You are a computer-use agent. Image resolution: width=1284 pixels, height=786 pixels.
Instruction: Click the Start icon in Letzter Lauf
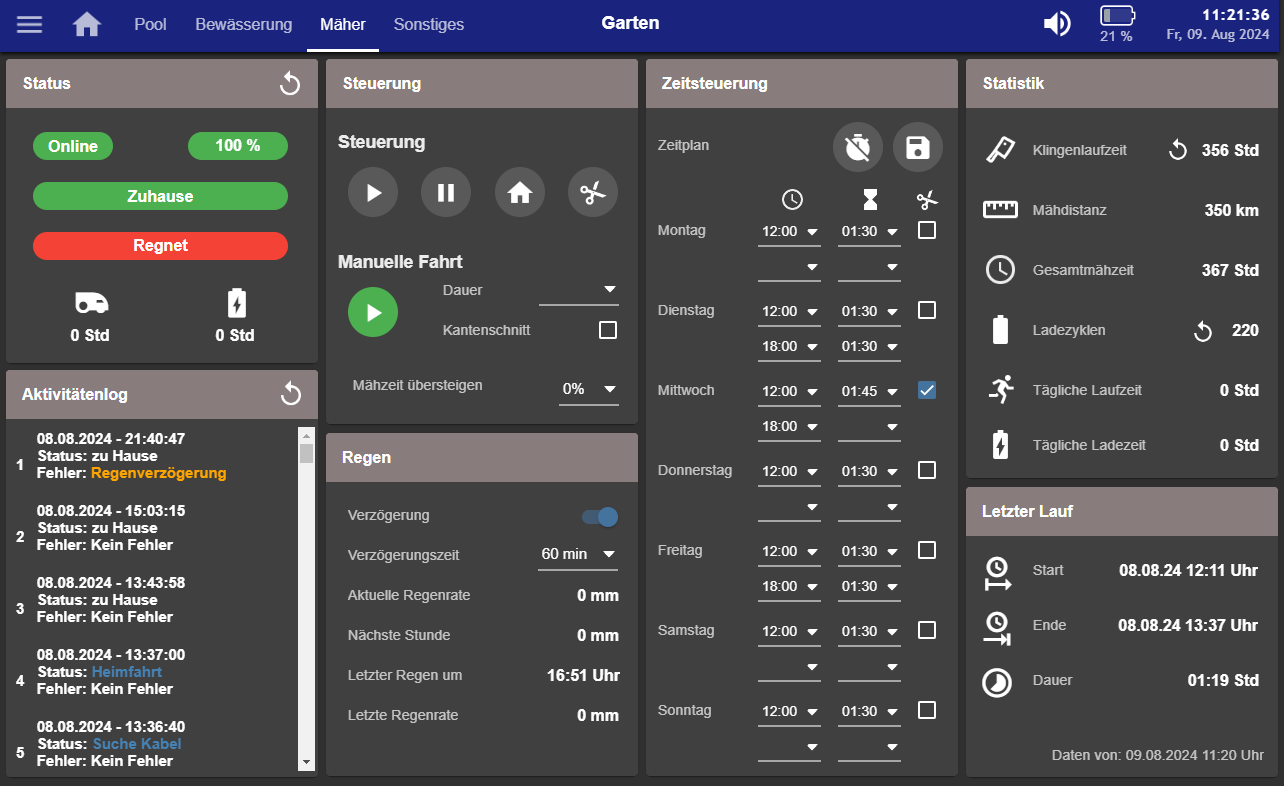click(998, 572)
